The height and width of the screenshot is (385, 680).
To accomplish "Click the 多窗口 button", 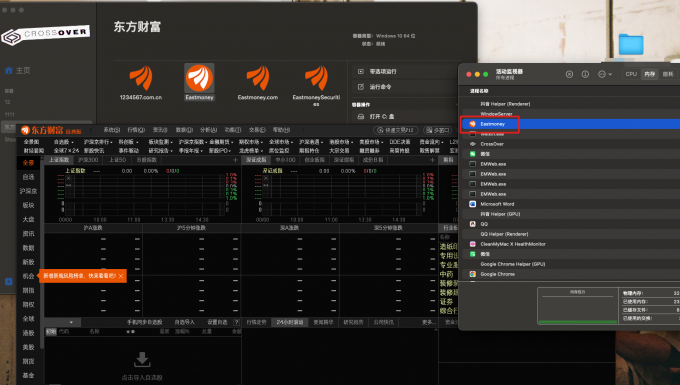I will 437,130.
